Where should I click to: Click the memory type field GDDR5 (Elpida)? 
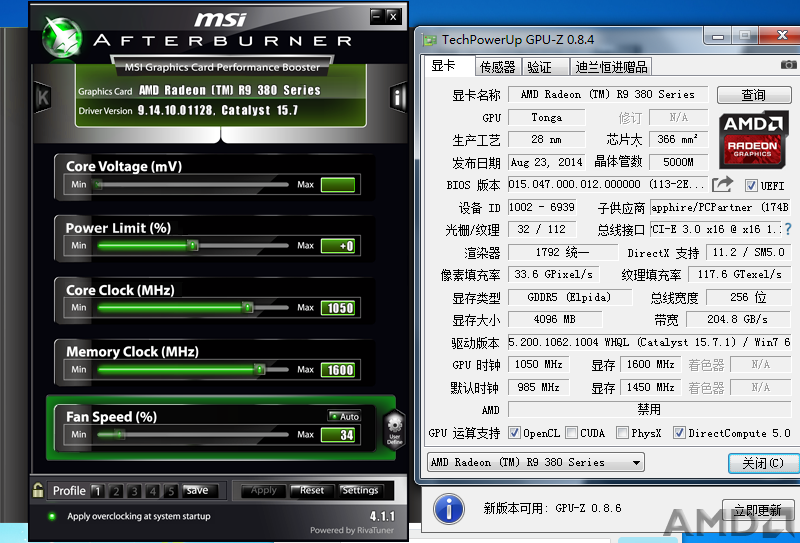pyautogui.click(x=569, y=297)
